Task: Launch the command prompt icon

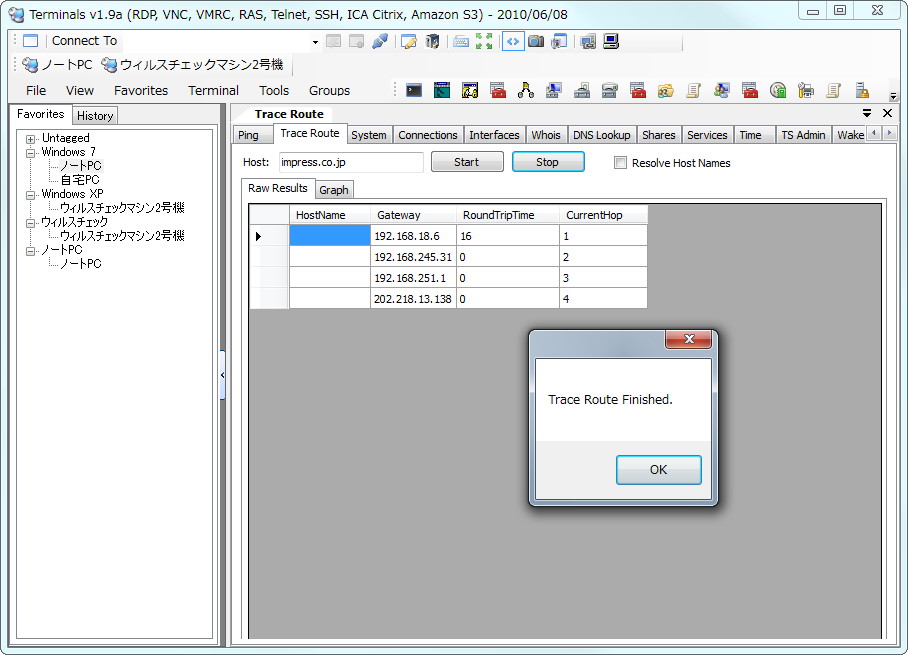Action: (x=414, y=90)
